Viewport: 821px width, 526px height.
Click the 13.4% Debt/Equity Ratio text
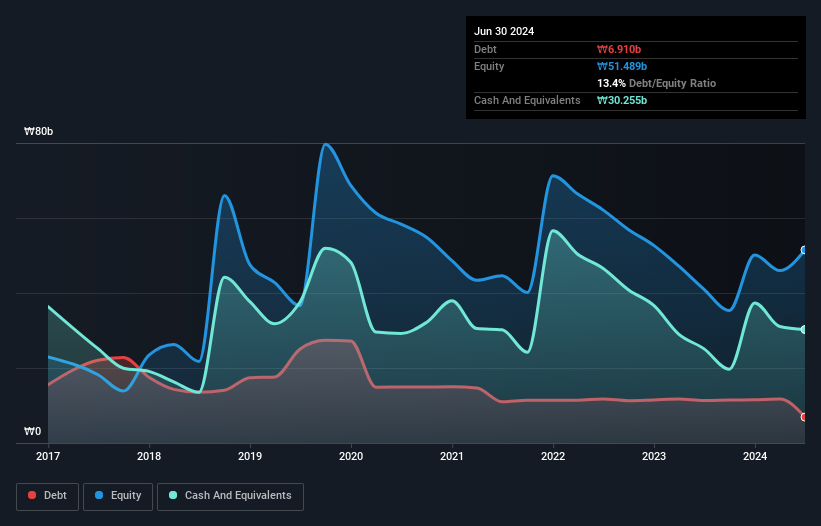coord(657,83)
